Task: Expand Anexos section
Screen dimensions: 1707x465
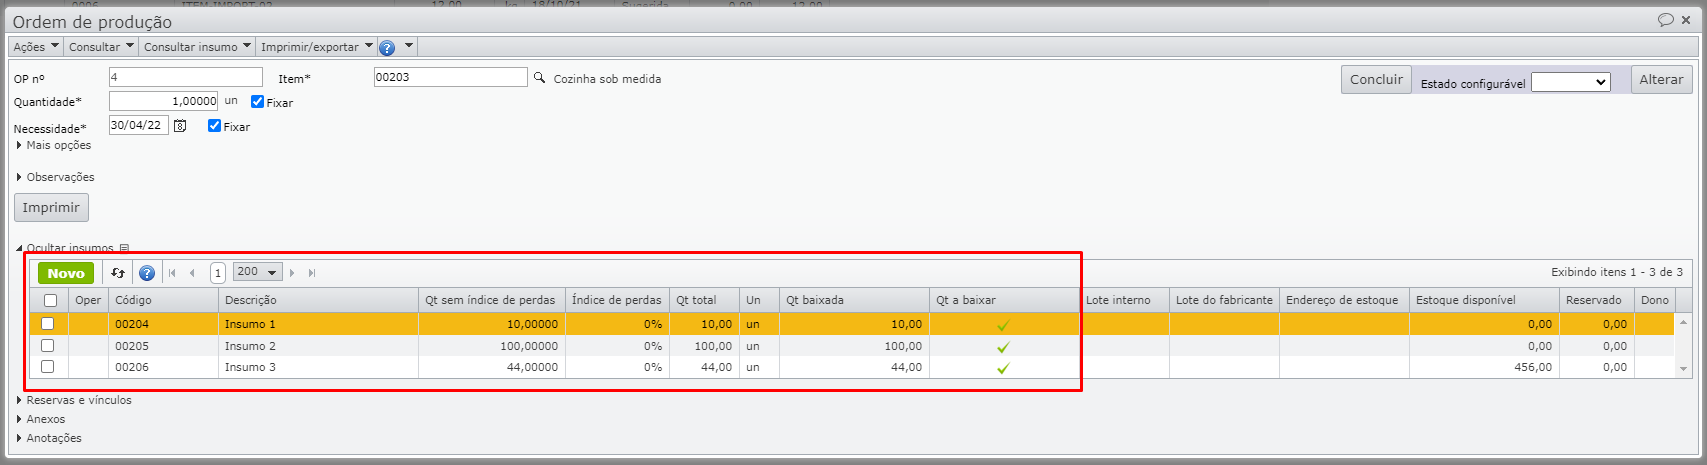Action: [x=41, y=419]
